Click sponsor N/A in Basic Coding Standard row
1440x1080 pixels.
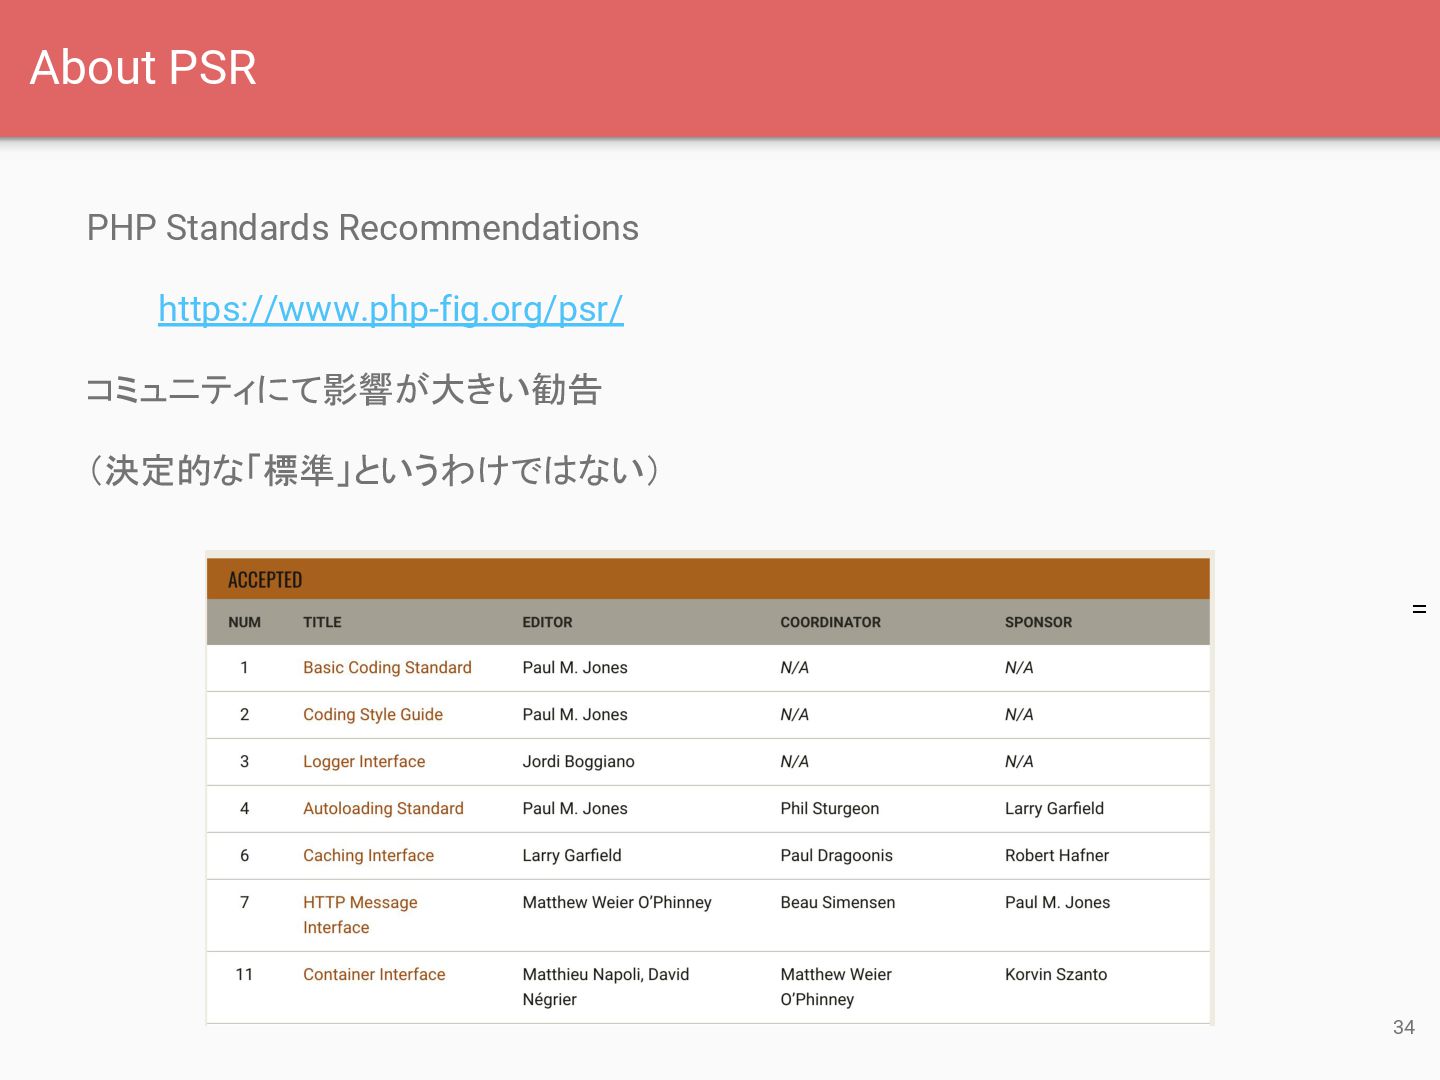[x=1019, y=667]
